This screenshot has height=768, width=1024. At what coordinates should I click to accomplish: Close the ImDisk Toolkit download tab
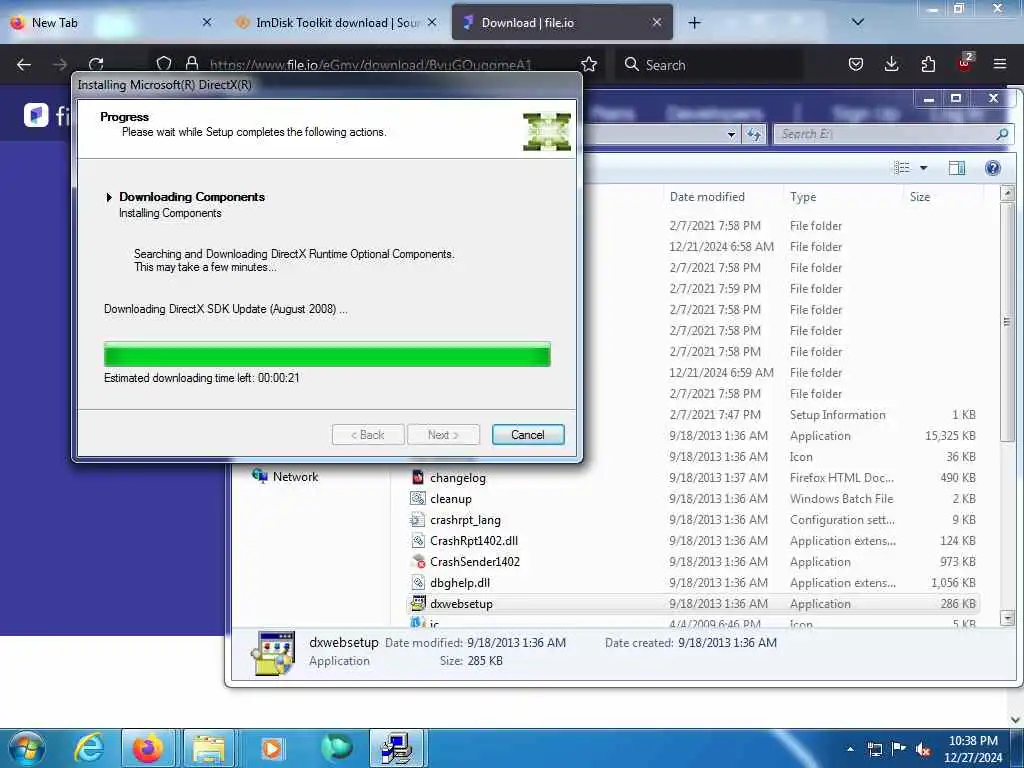coord(432,22)
